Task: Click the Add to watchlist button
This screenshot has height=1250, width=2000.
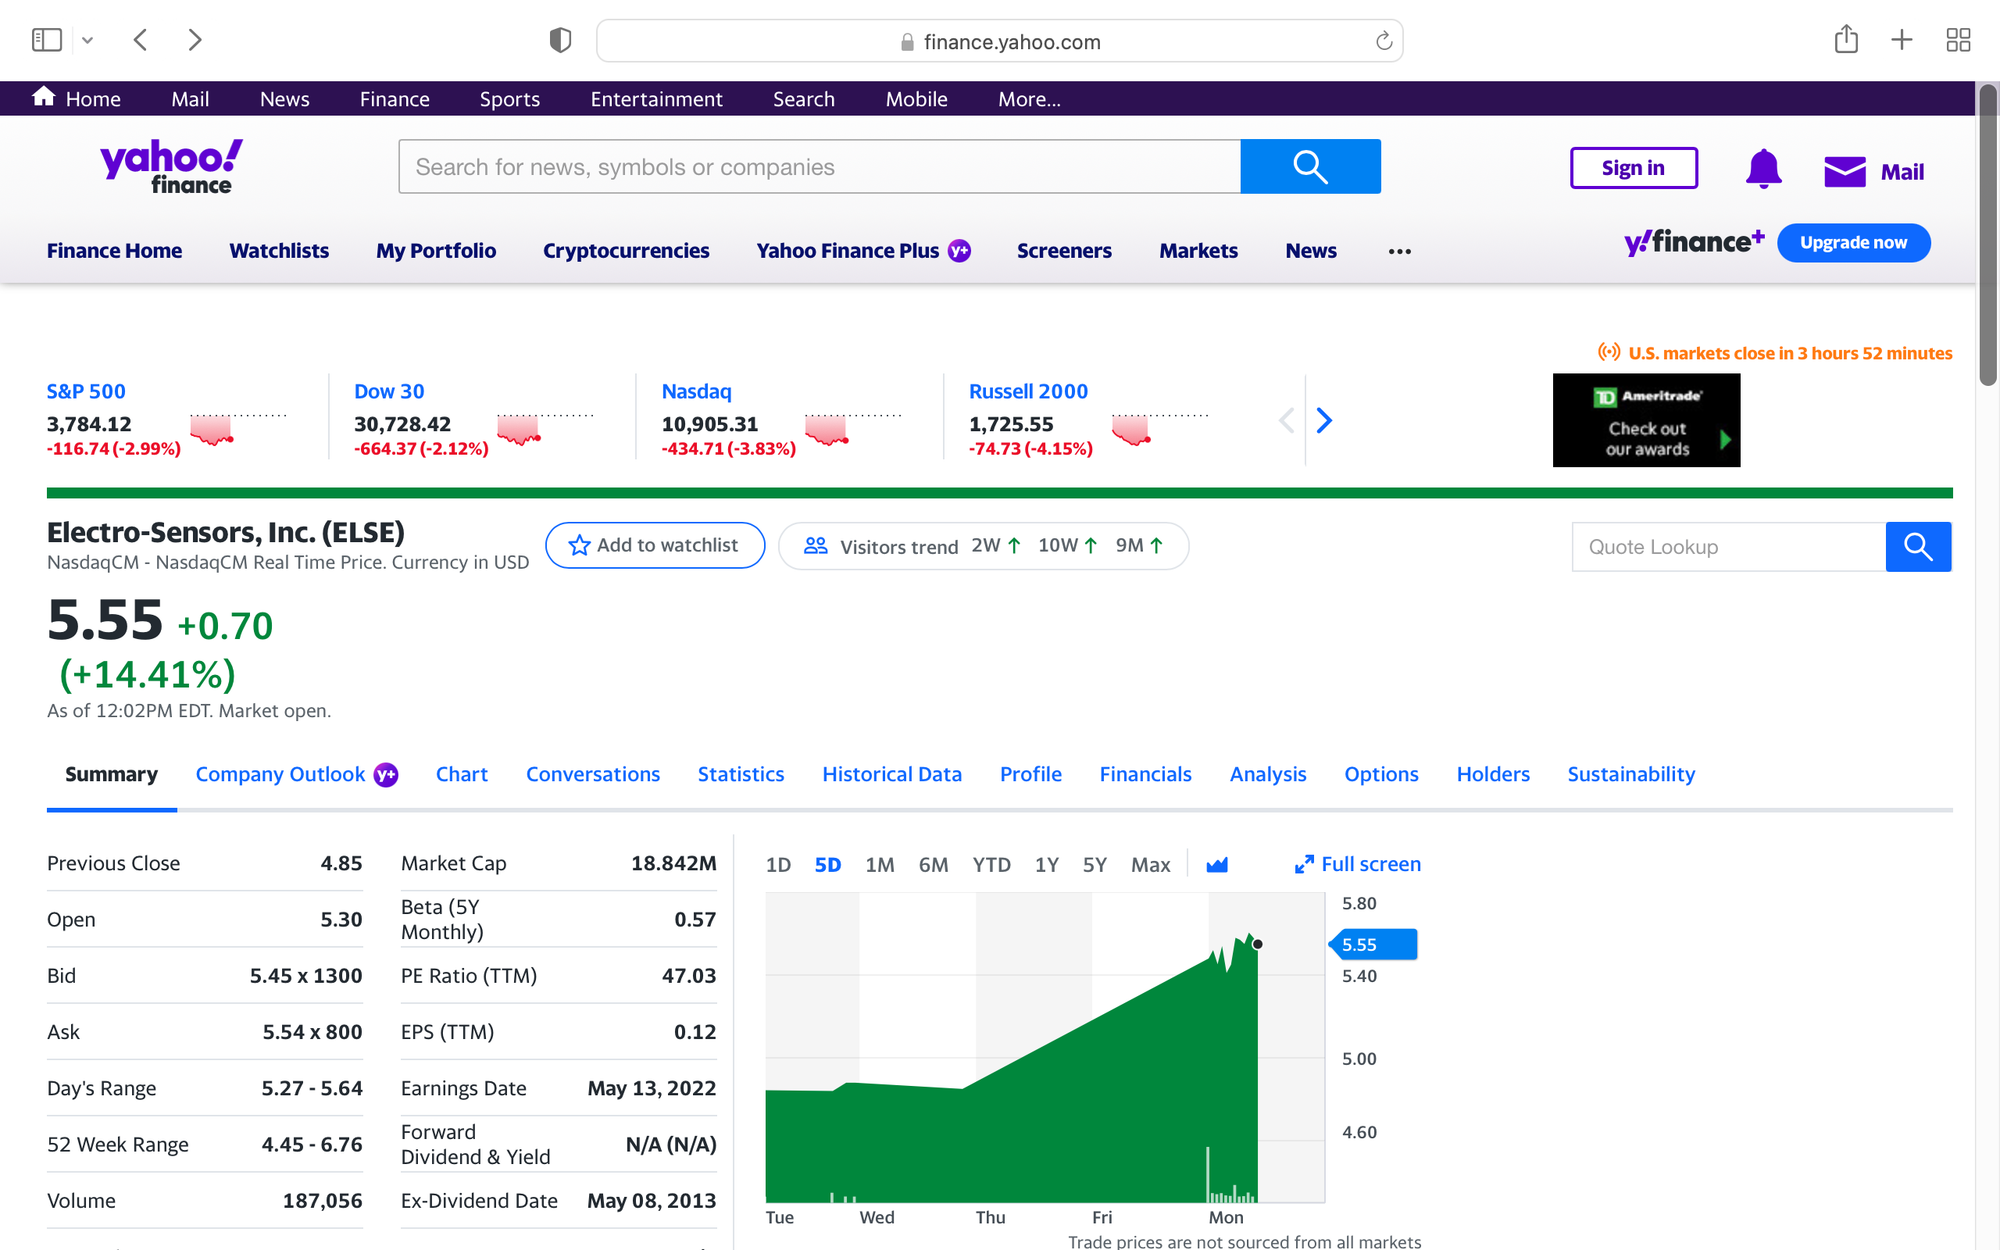Action: coord(654,544)
